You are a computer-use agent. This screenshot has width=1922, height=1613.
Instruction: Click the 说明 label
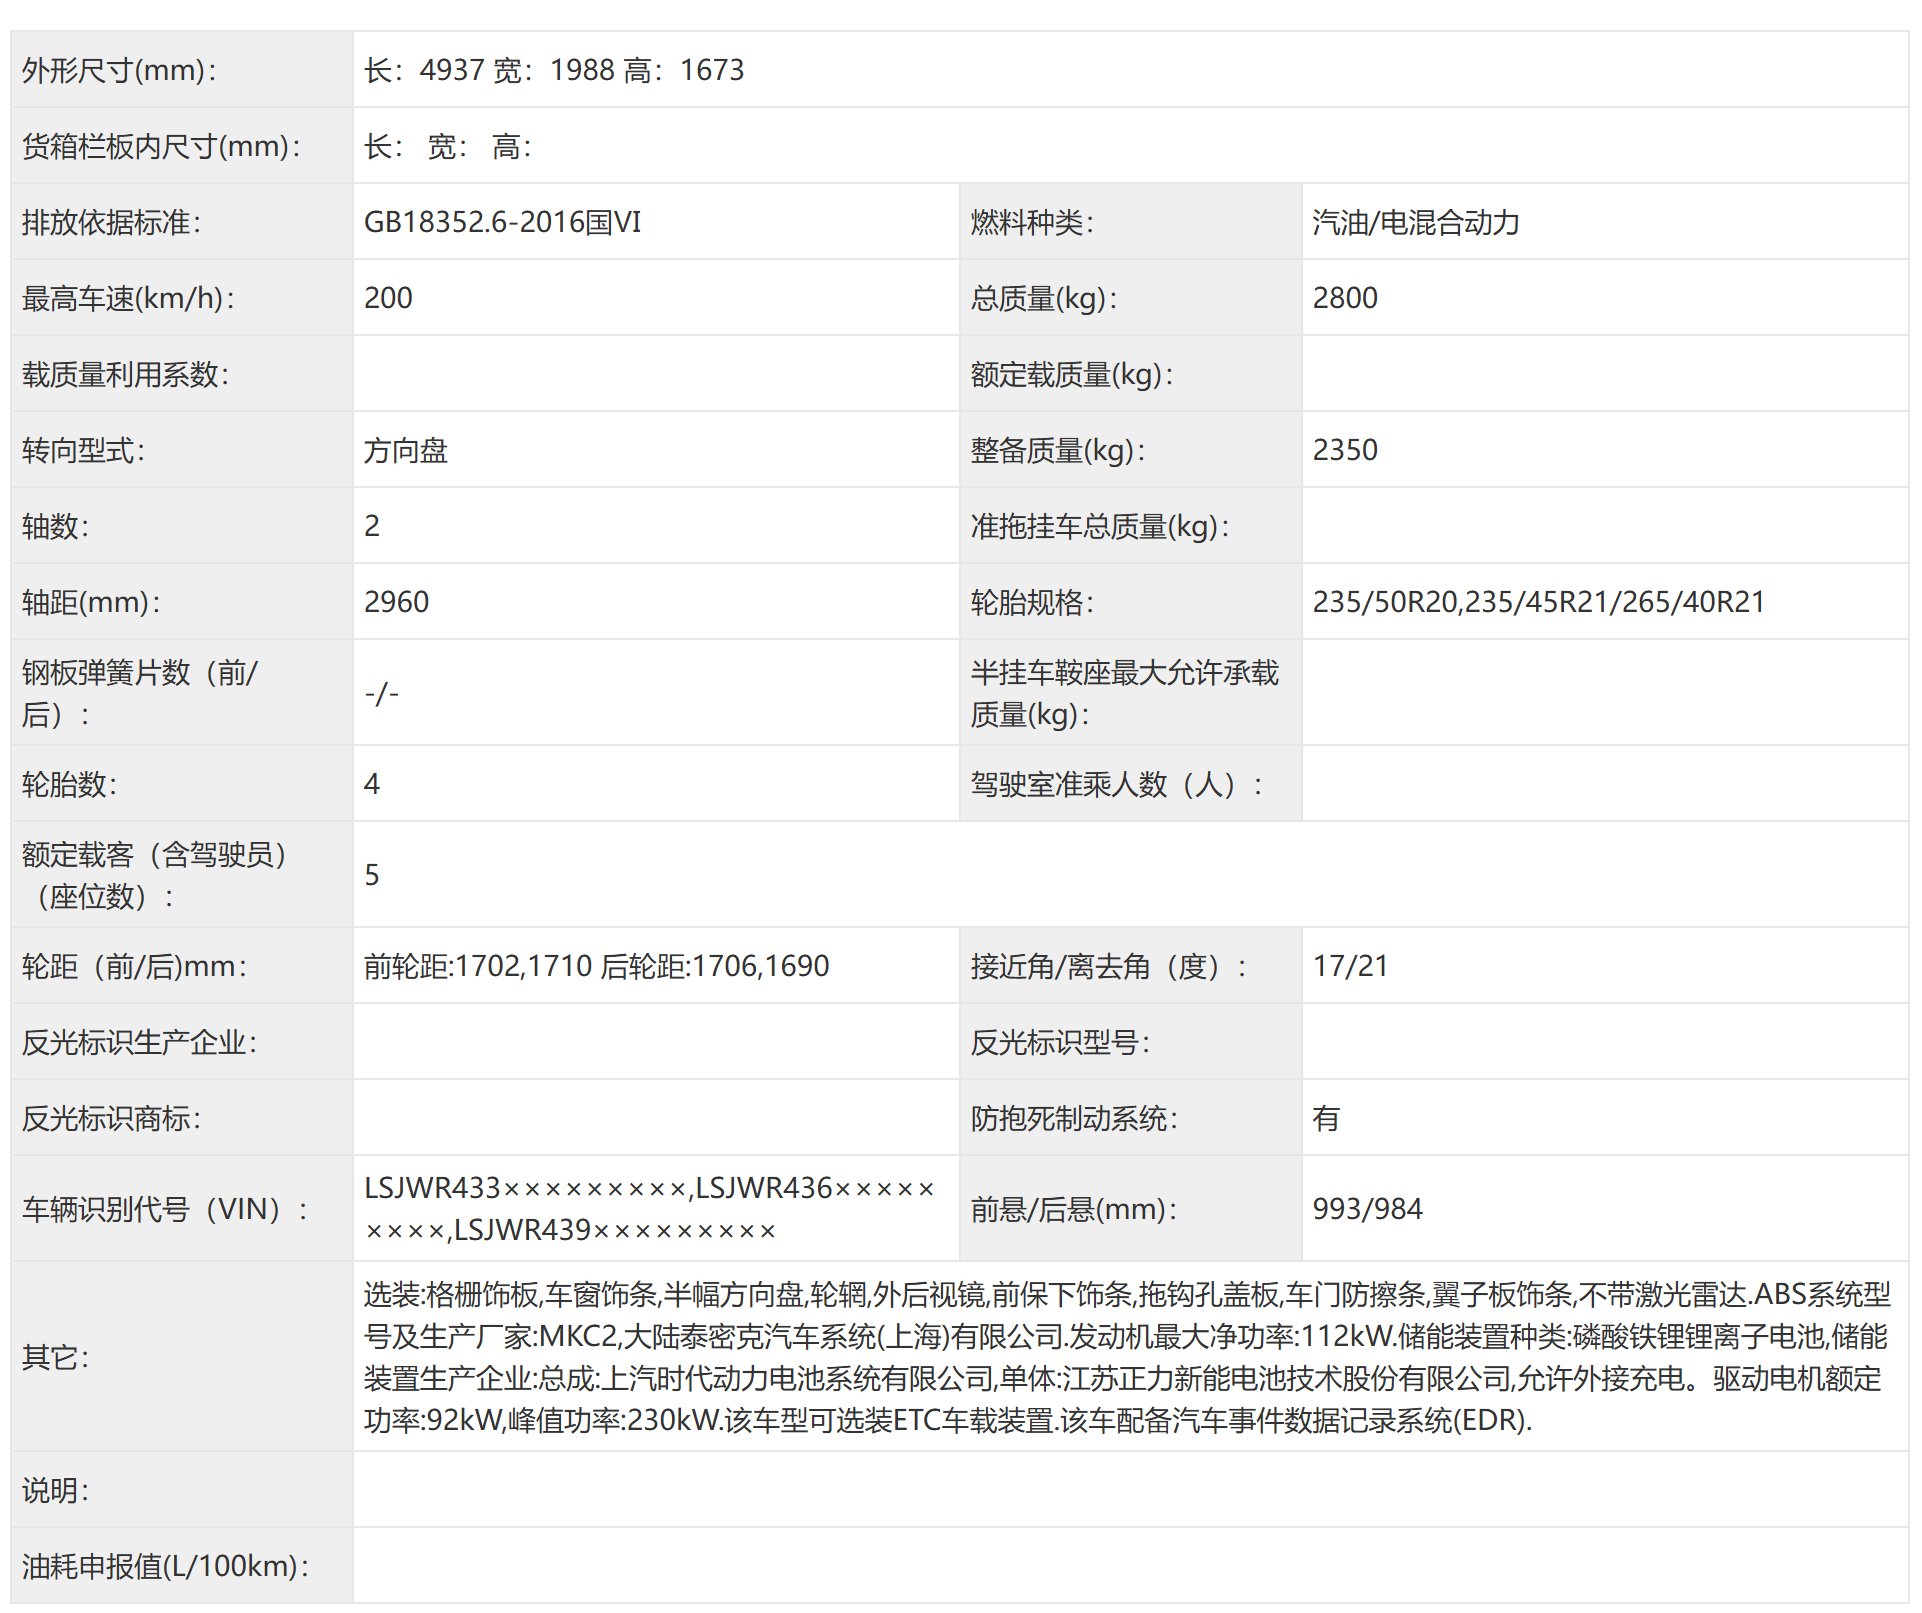[x=55, y=1490]
